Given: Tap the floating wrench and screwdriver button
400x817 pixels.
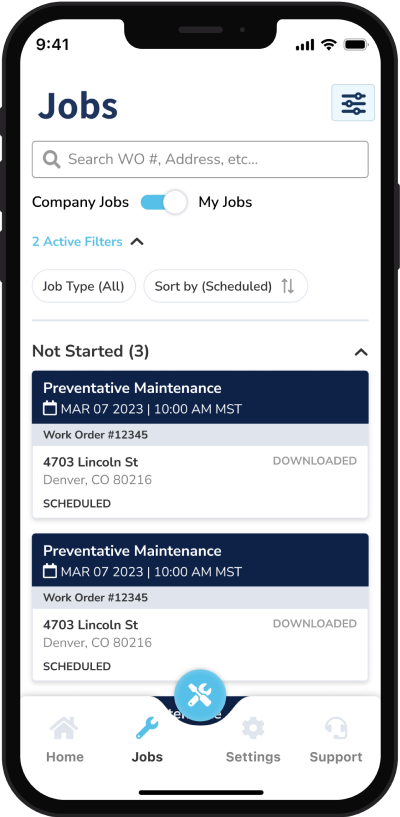Looking at the screenshot, I should [200, 695].
